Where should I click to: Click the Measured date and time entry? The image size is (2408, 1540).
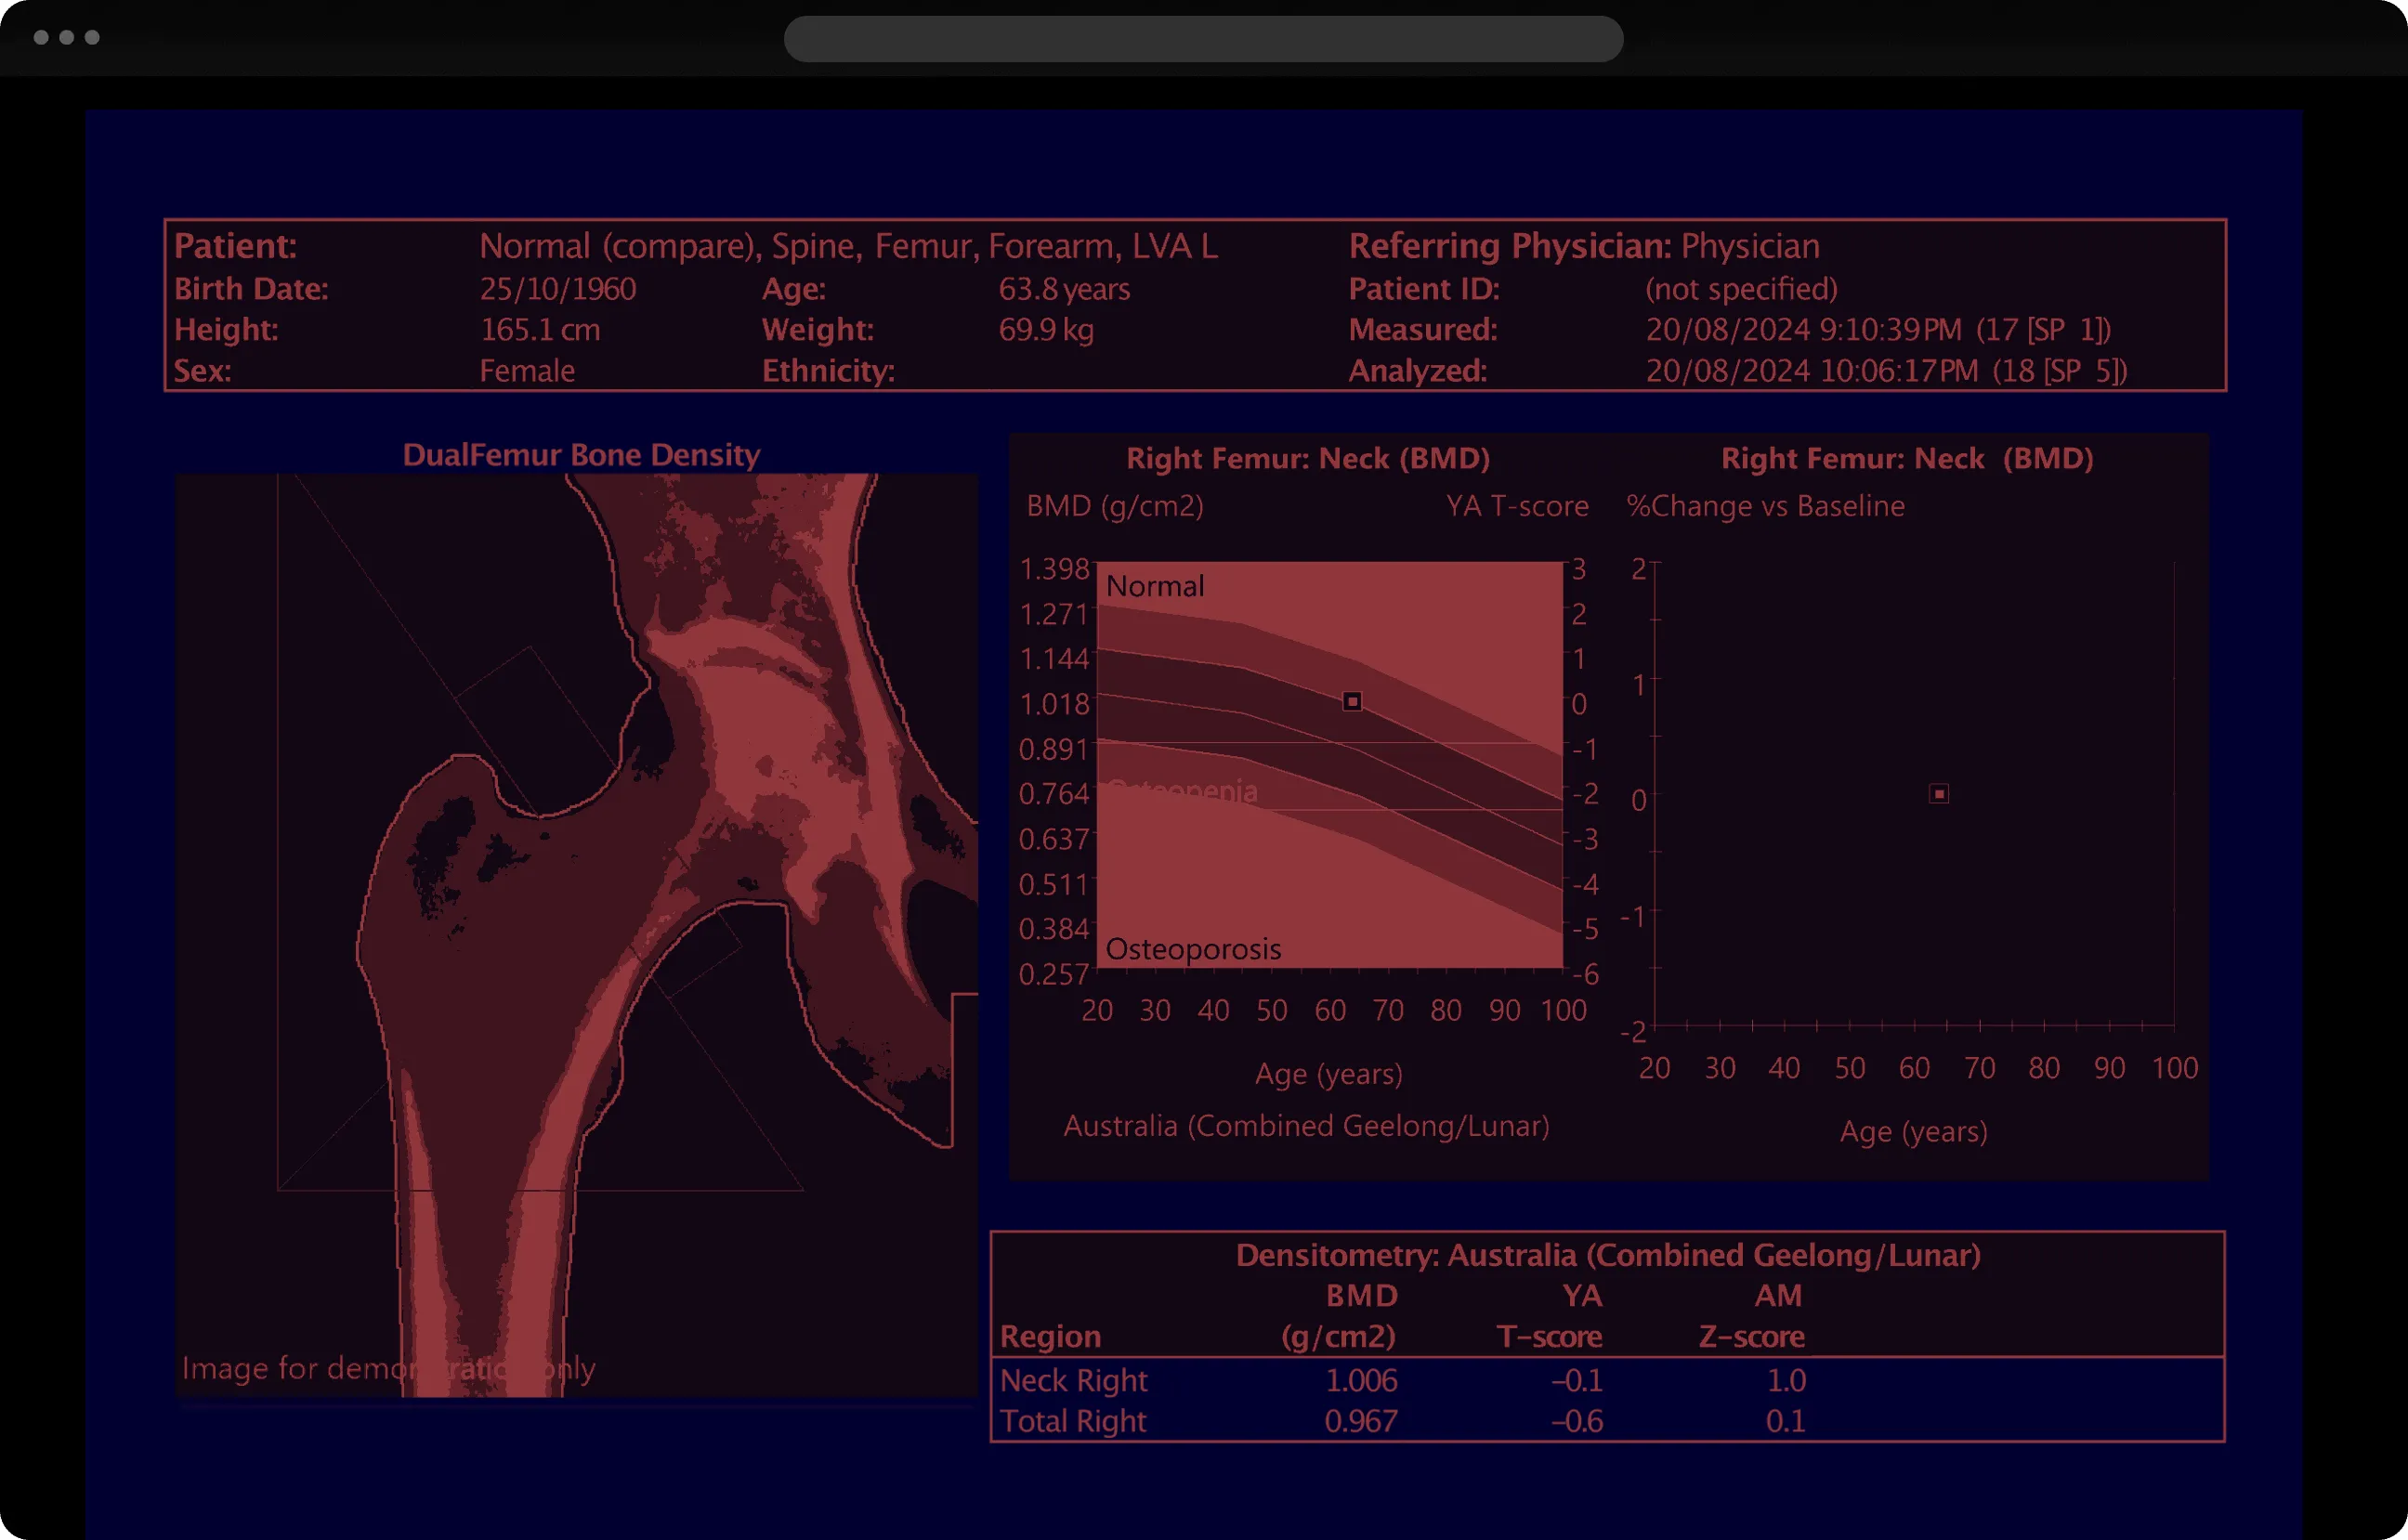coord(1878,330)
